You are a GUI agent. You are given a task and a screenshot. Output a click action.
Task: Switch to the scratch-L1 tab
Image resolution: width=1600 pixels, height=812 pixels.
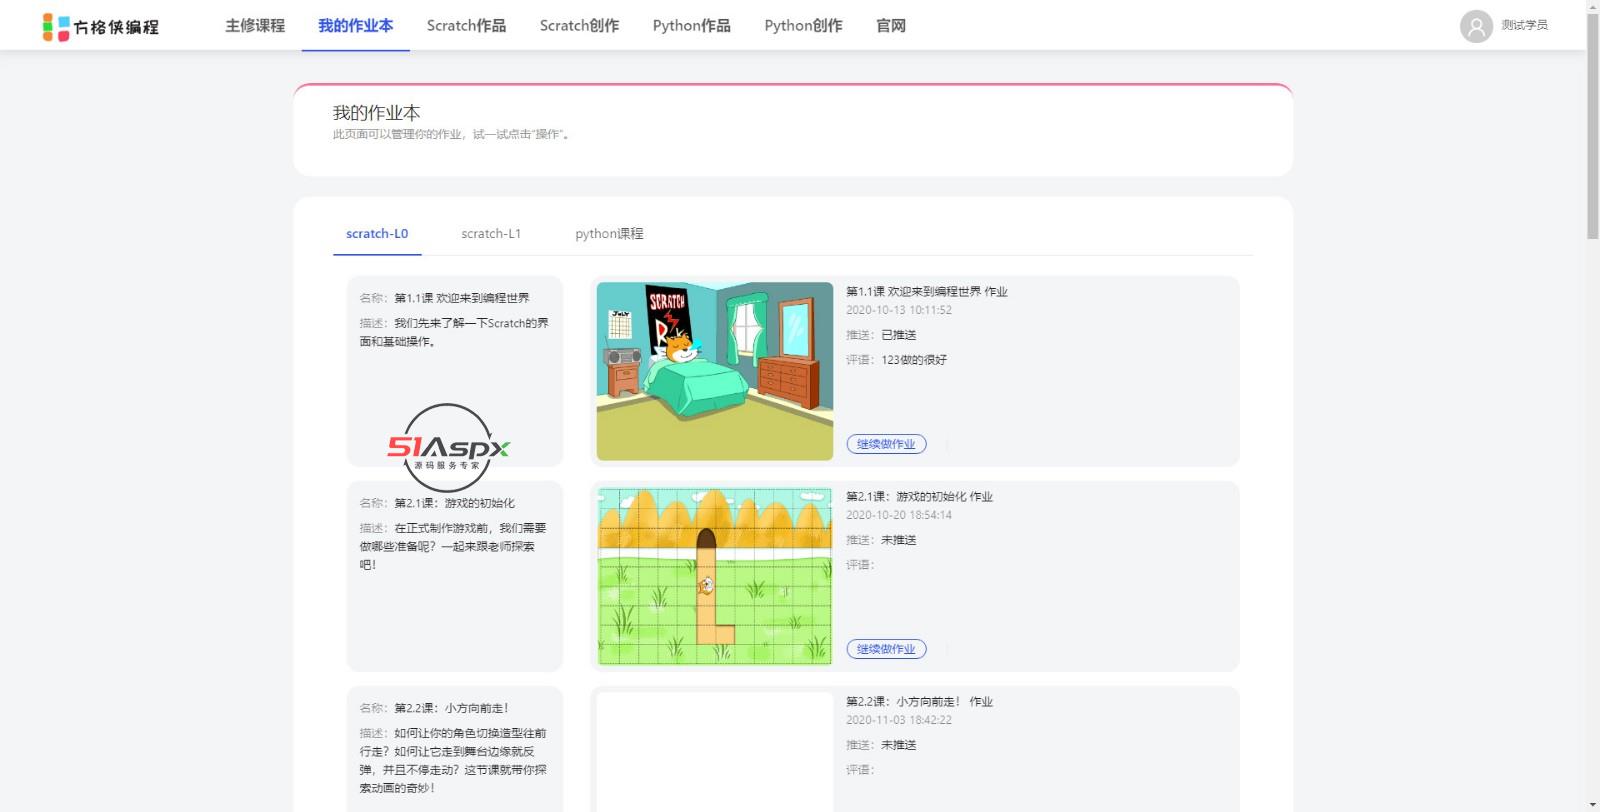pyautogui.click(x=491, y=234)
